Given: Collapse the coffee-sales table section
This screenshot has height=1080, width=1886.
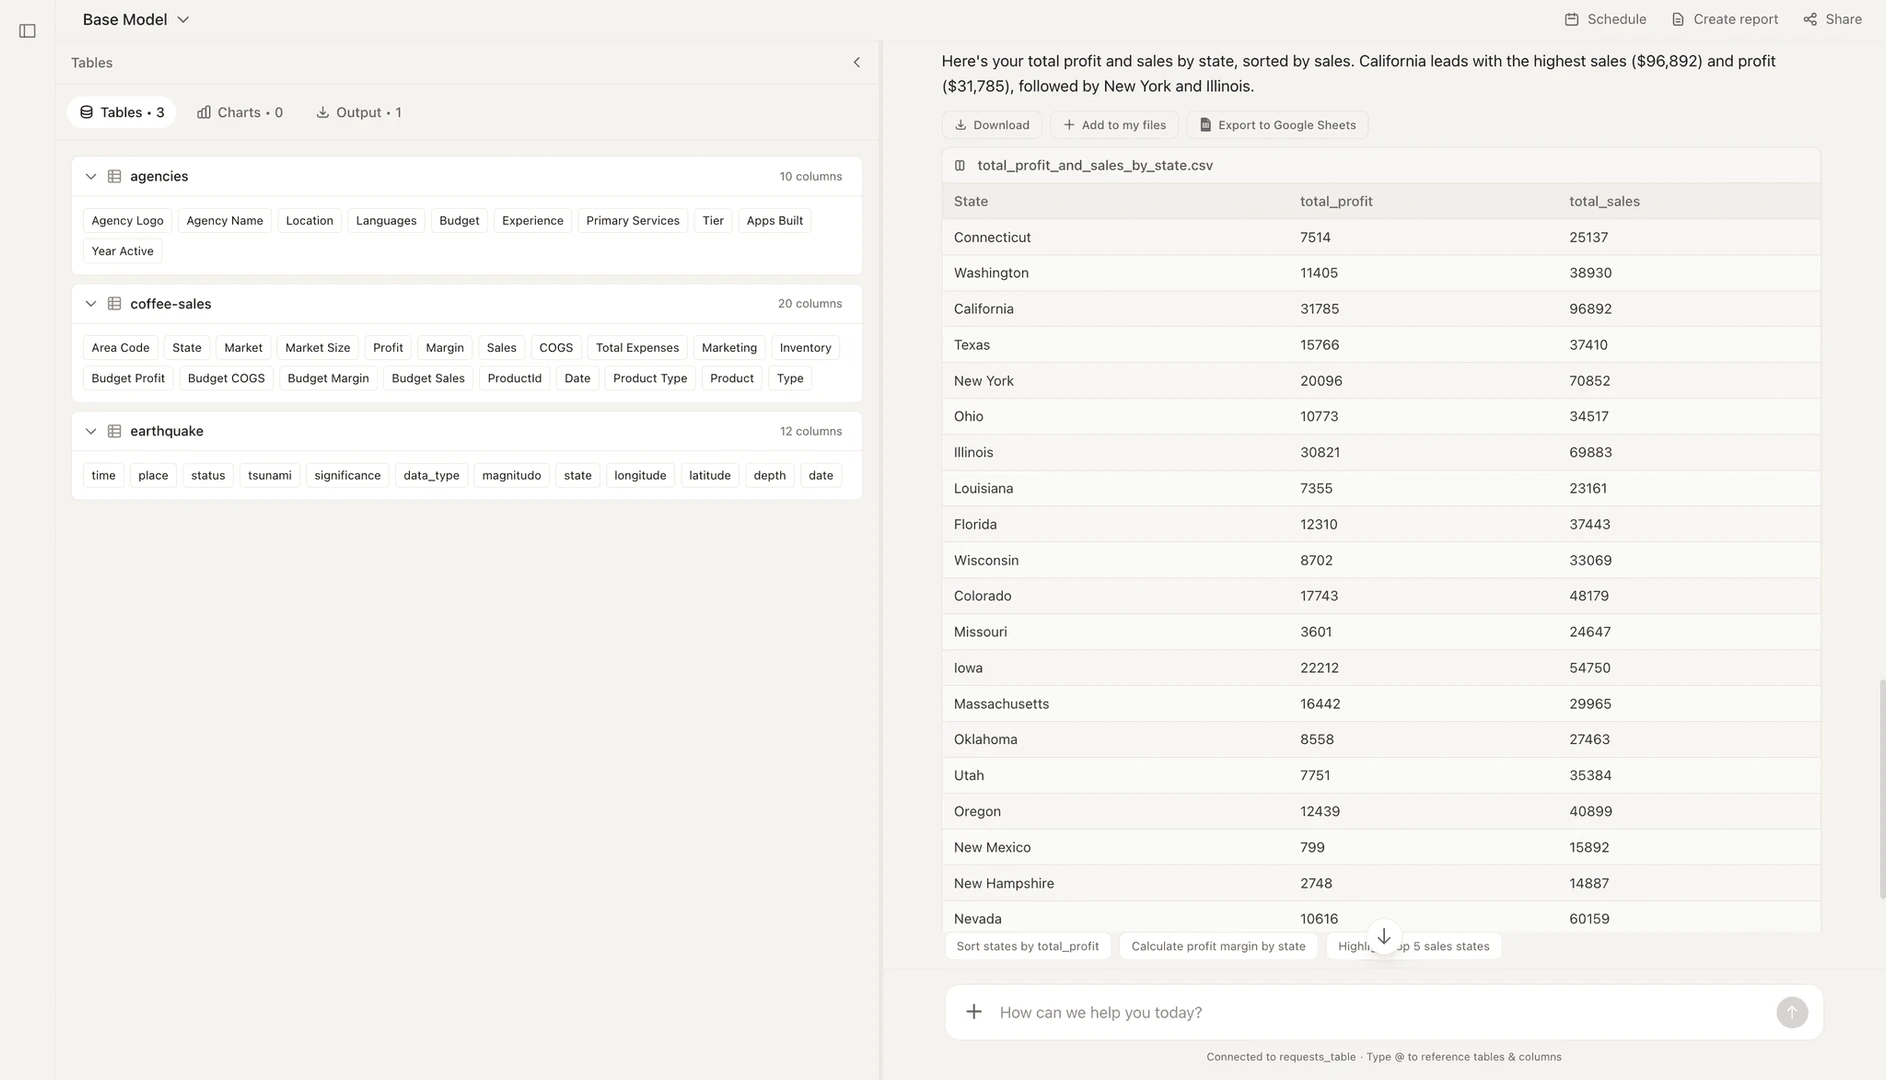Looking at the screenshot, I should click(91, 304).
